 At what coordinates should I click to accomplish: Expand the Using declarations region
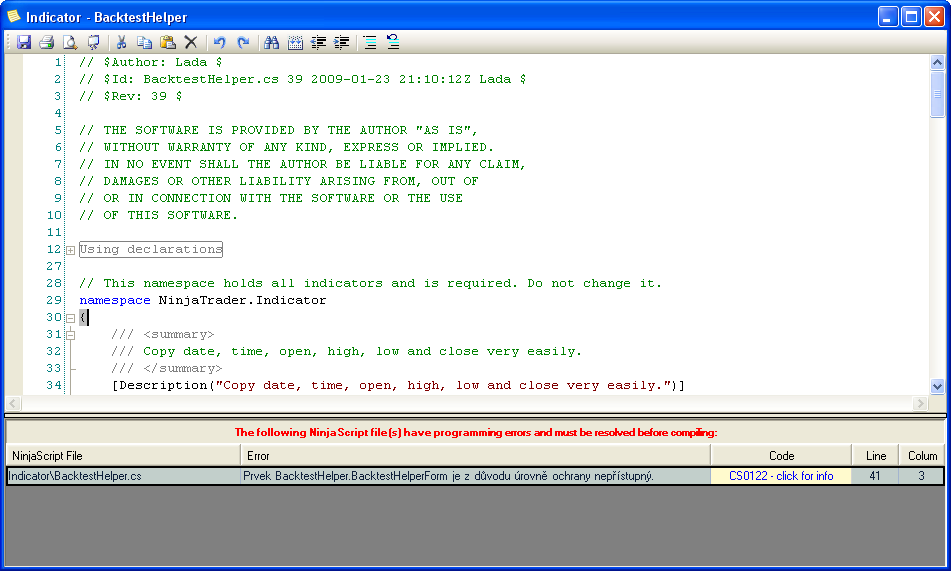(70, 250)
